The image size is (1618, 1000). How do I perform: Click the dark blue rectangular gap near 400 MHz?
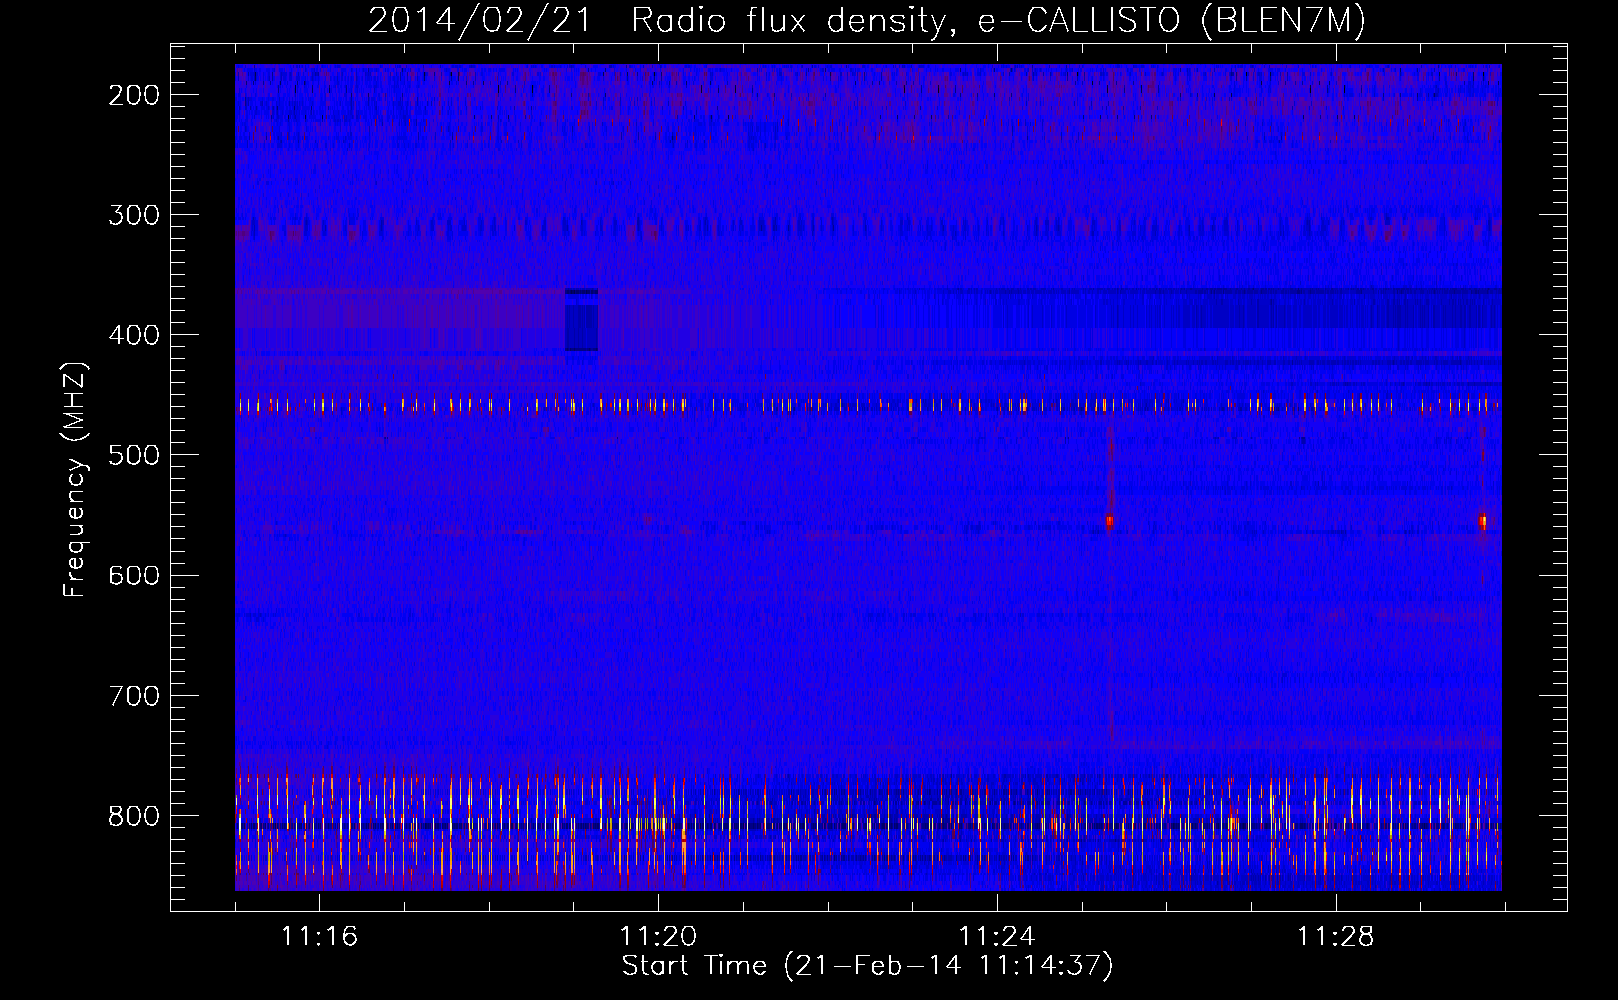[x=581, y=320]
